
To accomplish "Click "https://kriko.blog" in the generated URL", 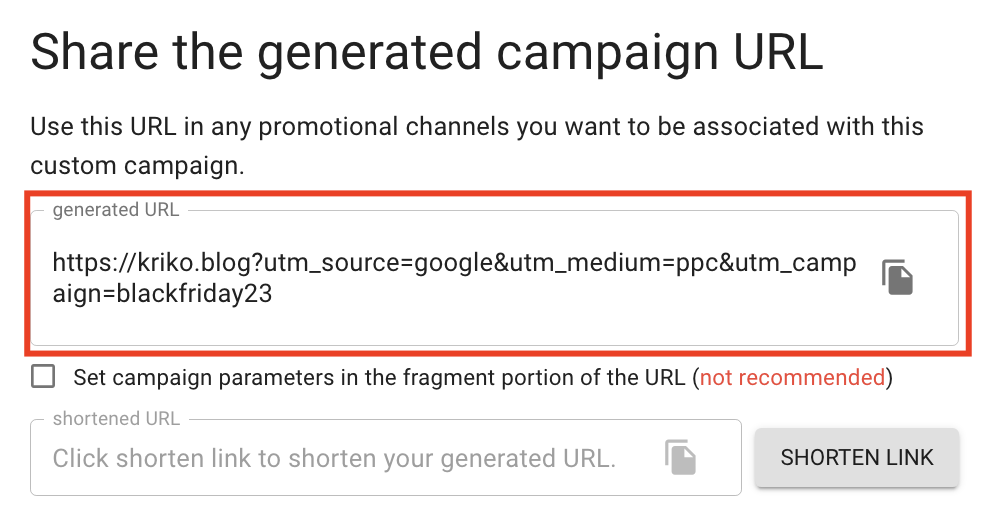I will click(157, 263).
